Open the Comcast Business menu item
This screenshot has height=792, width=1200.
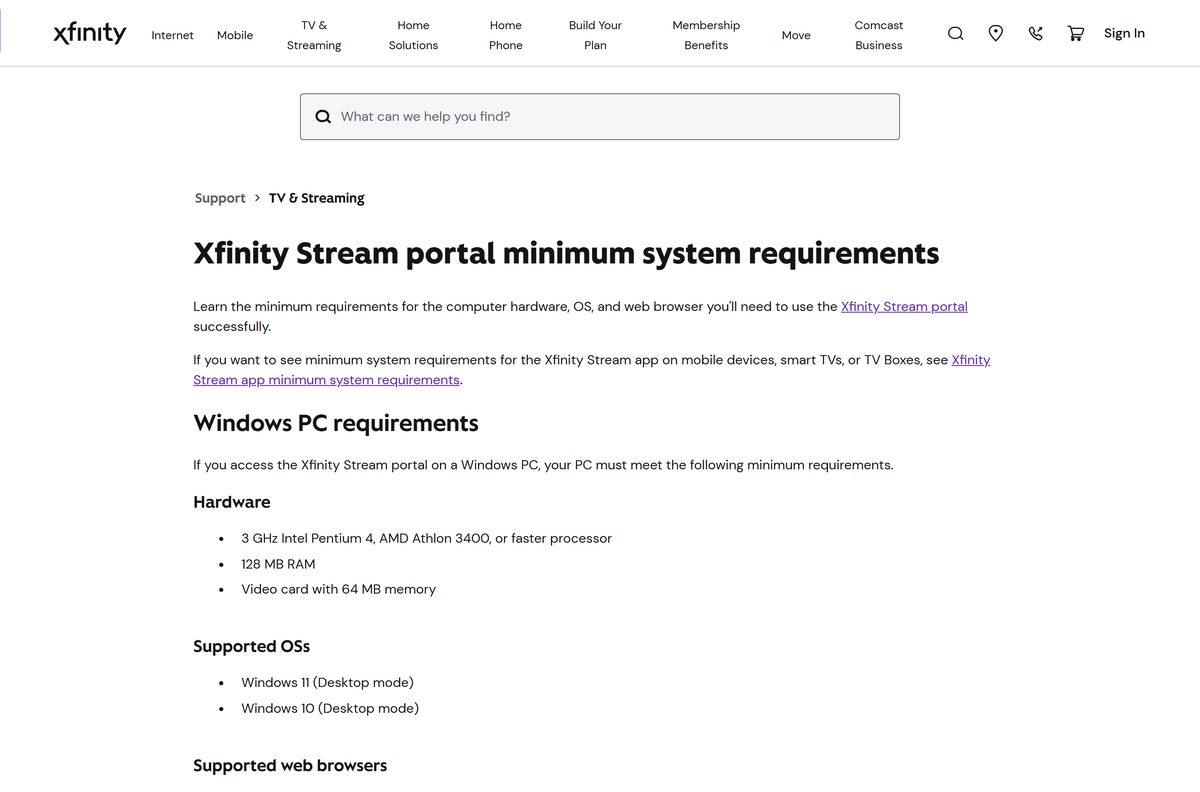[879, 35]
